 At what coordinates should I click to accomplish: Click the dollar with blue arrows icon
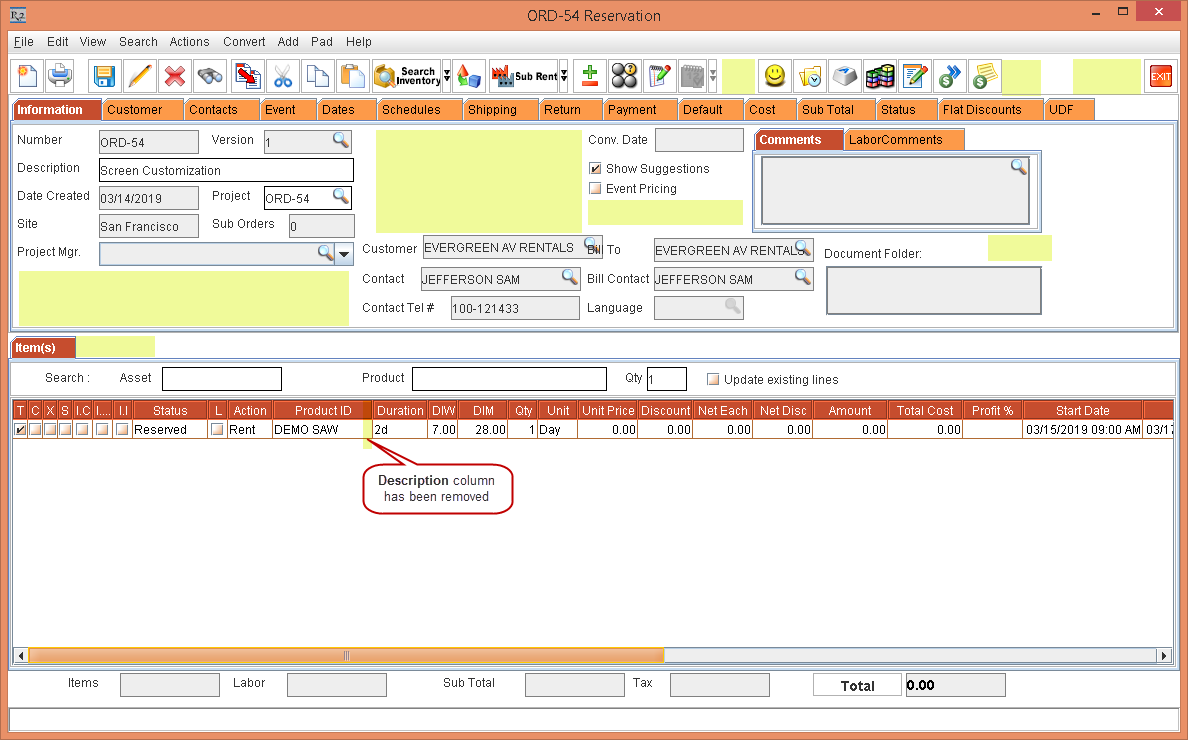(949, 76)
